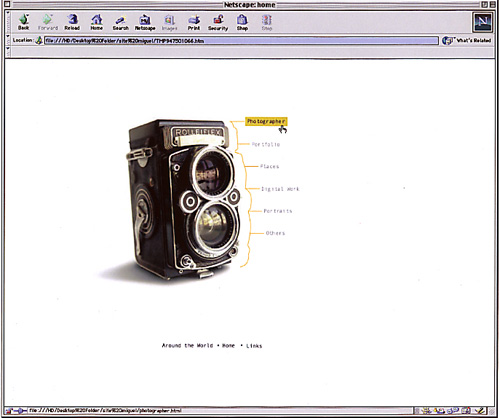Click the status bar URL ending photographer.html
Screen dimensions: 500x418
point(105,411)
